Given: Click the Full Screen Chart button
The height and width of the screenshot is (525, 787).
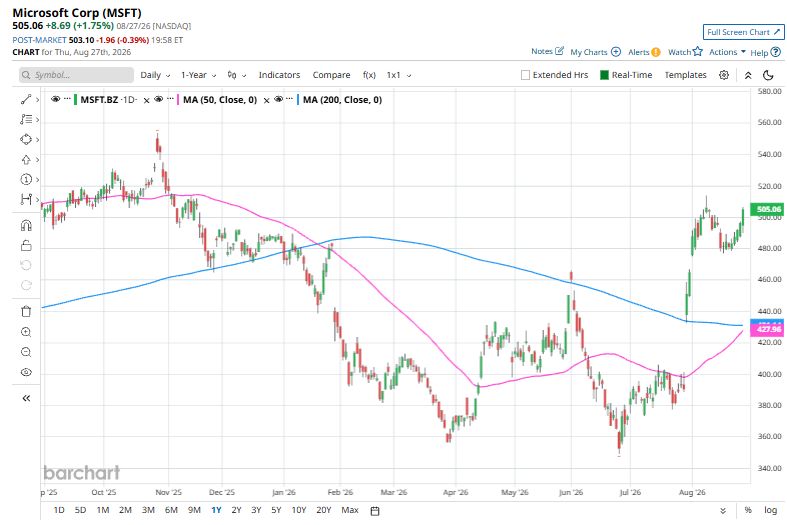Looking at the screenshot, I should [x=743, y=32].
